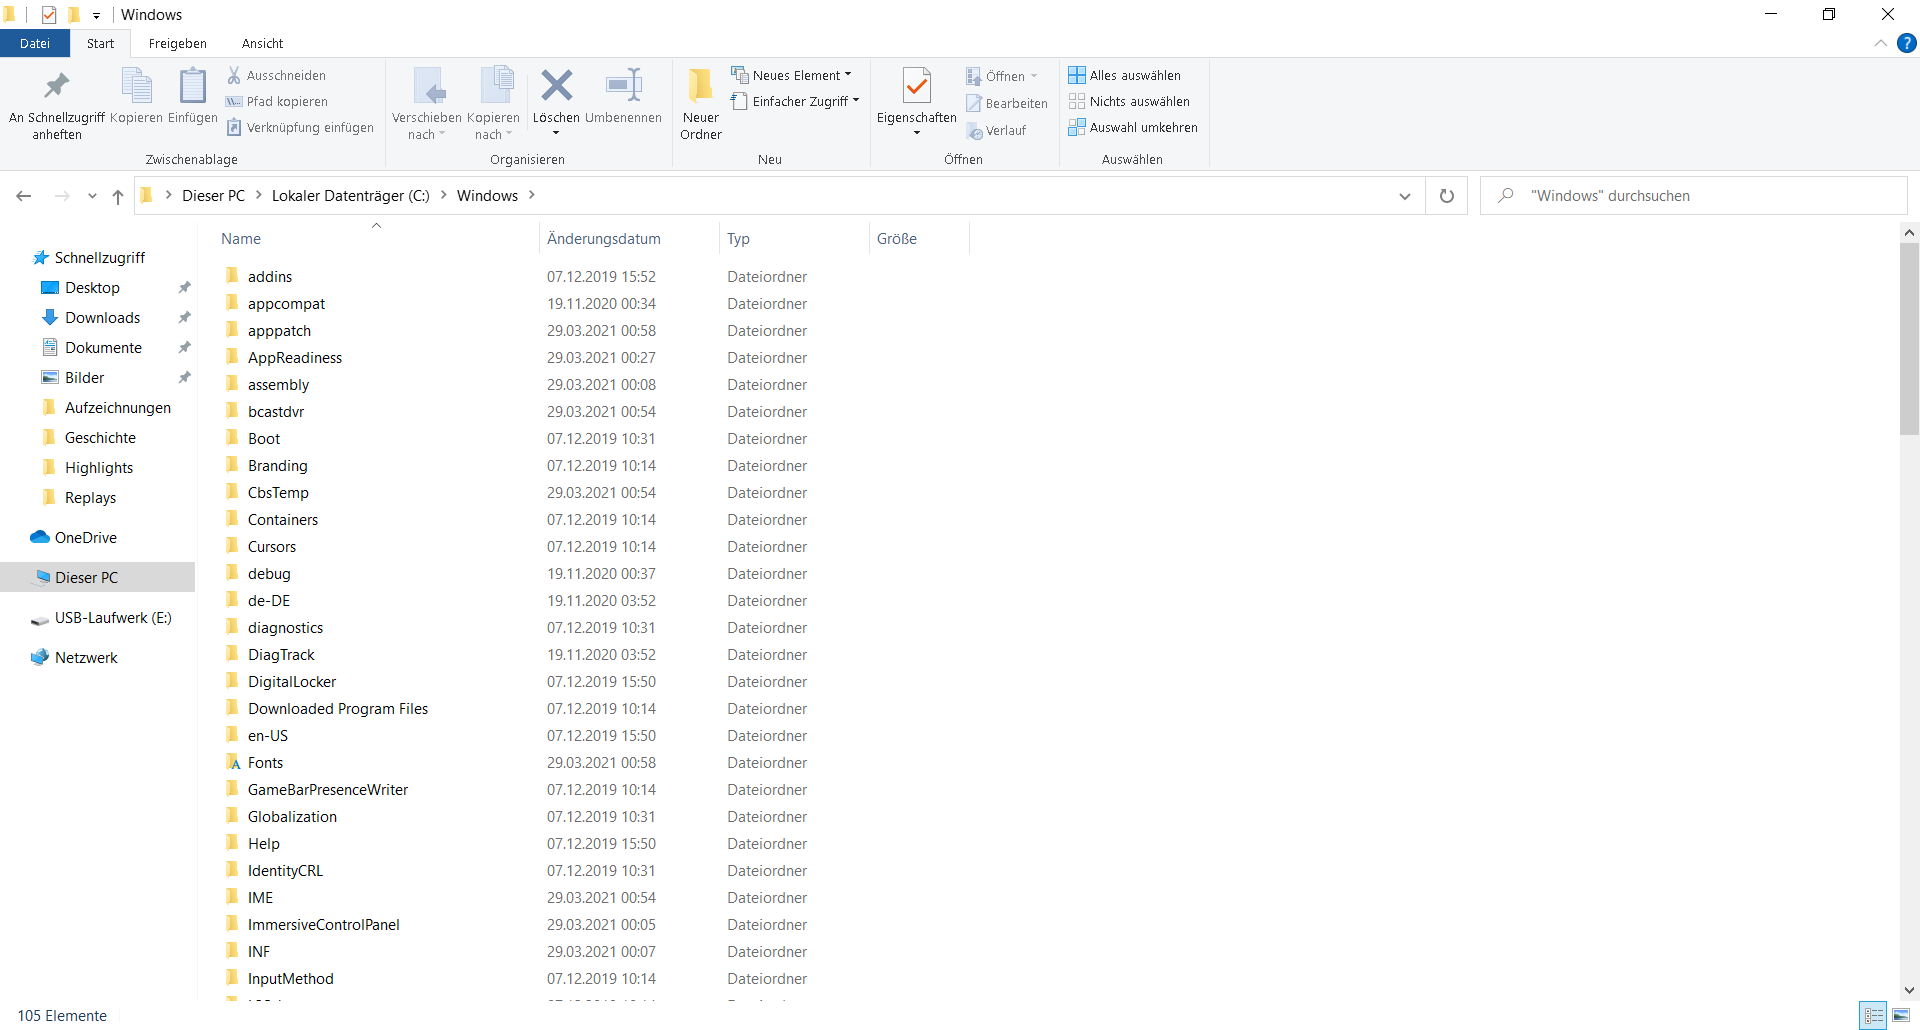Go back with the left arrow
Viewport: 1920px width, 1030px height.
[x=24, y=196]
